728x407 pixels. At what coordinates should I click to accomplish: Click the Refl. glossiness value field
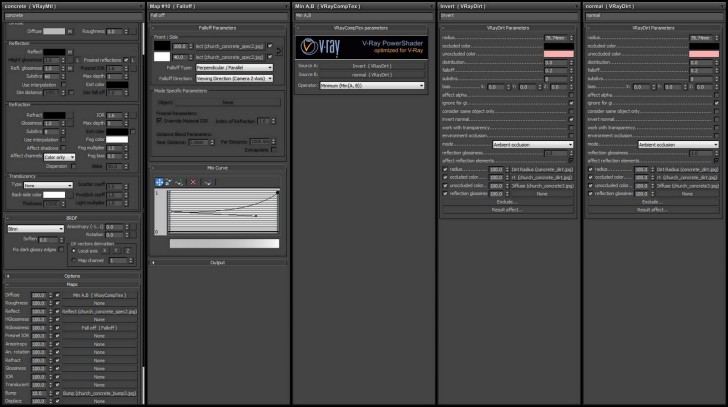[52, 68]
